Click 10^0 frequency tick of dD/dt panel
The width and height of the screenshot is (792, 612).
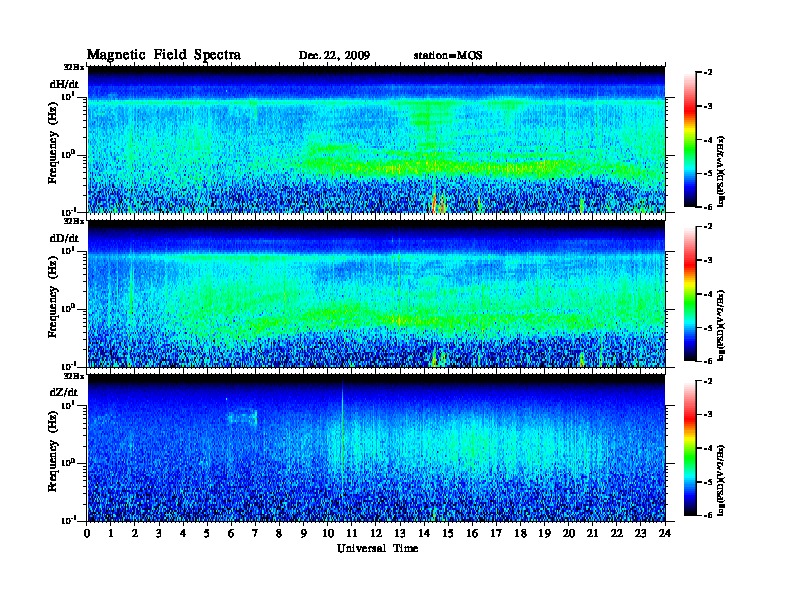pyautogui.click(x=68, y=308)
